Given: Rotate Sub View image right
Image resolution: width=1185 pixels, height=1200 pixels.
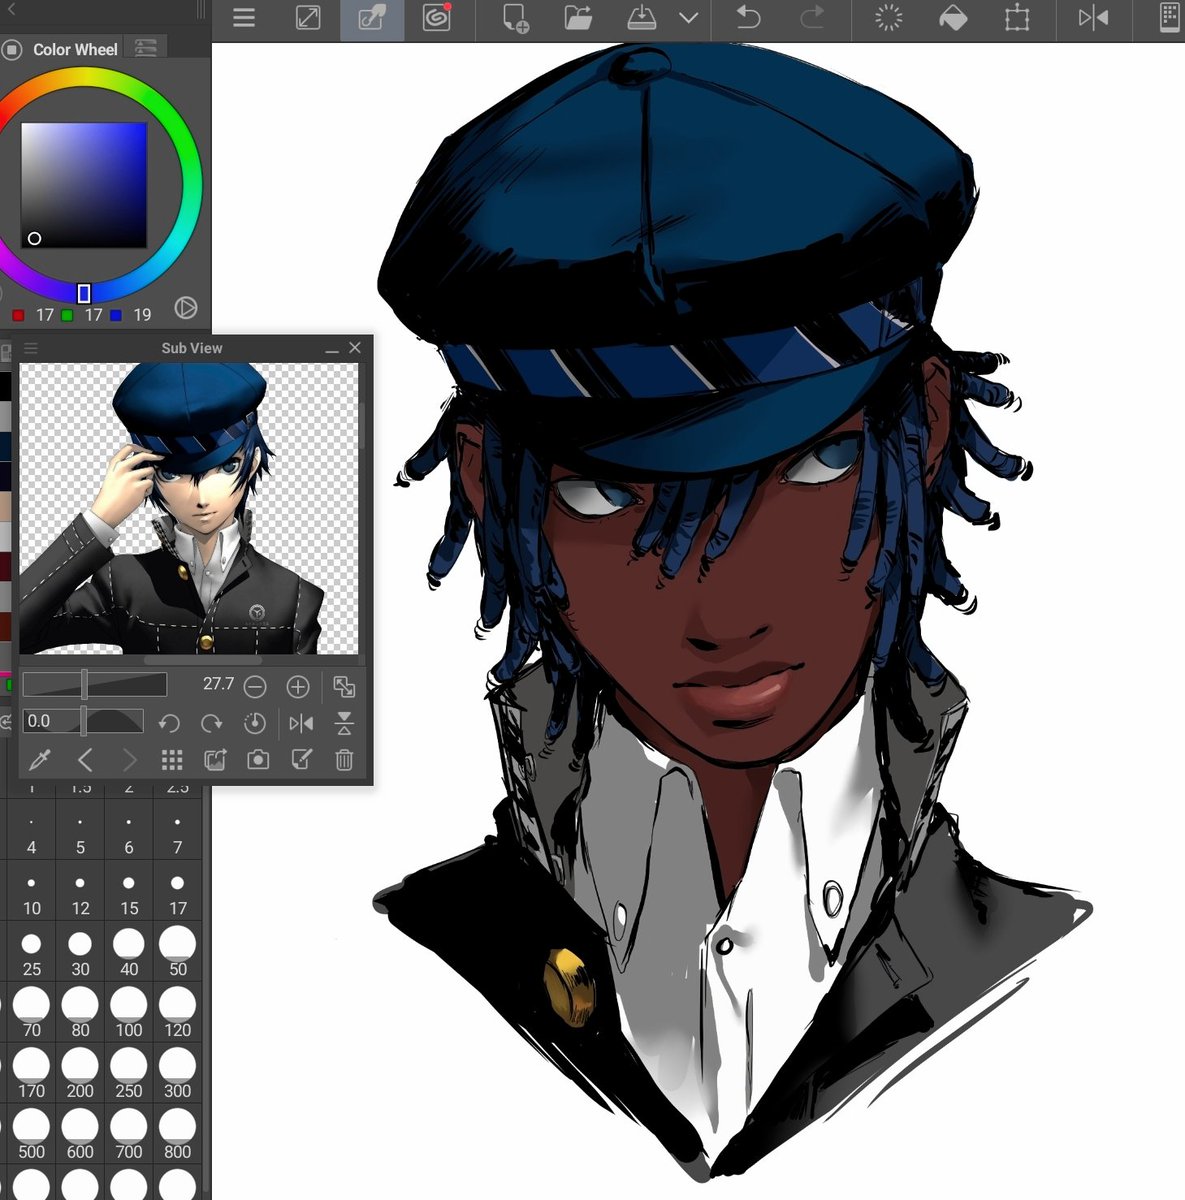Looking at the screenshot, I should [x=212, y=723].
